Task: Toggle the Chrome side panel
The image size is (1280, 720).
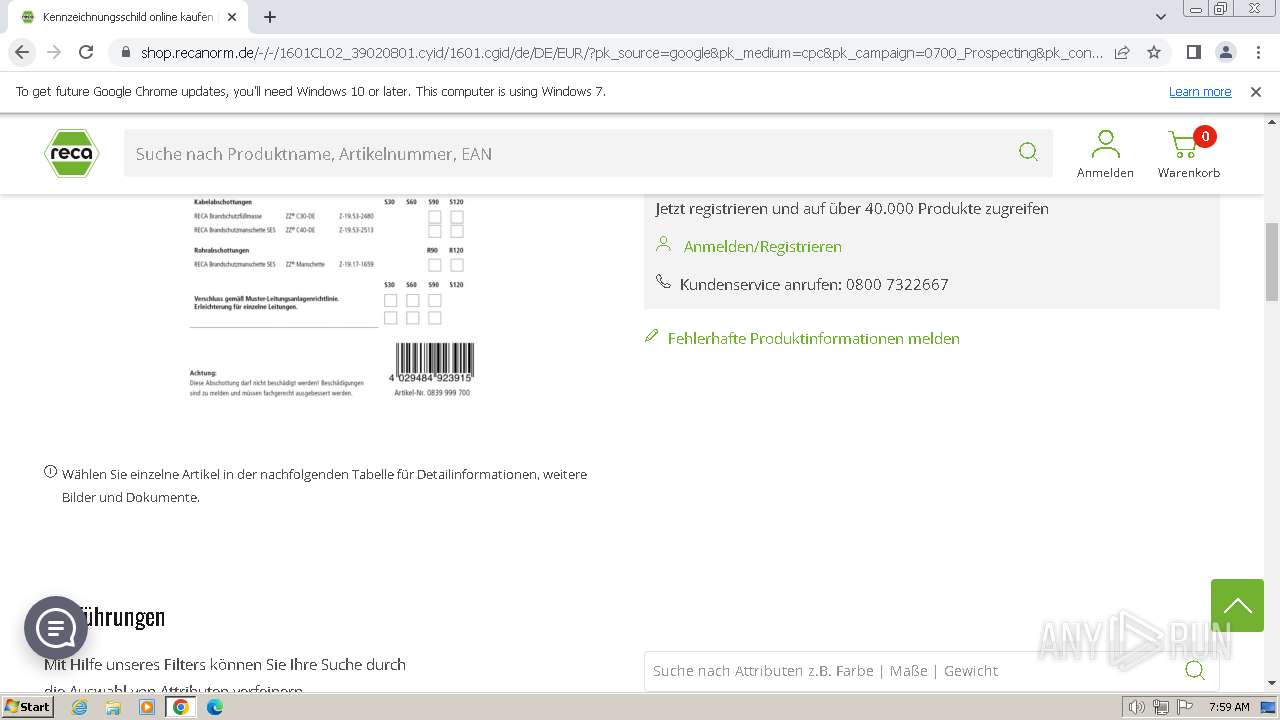Action: (x=1193, y=52)
